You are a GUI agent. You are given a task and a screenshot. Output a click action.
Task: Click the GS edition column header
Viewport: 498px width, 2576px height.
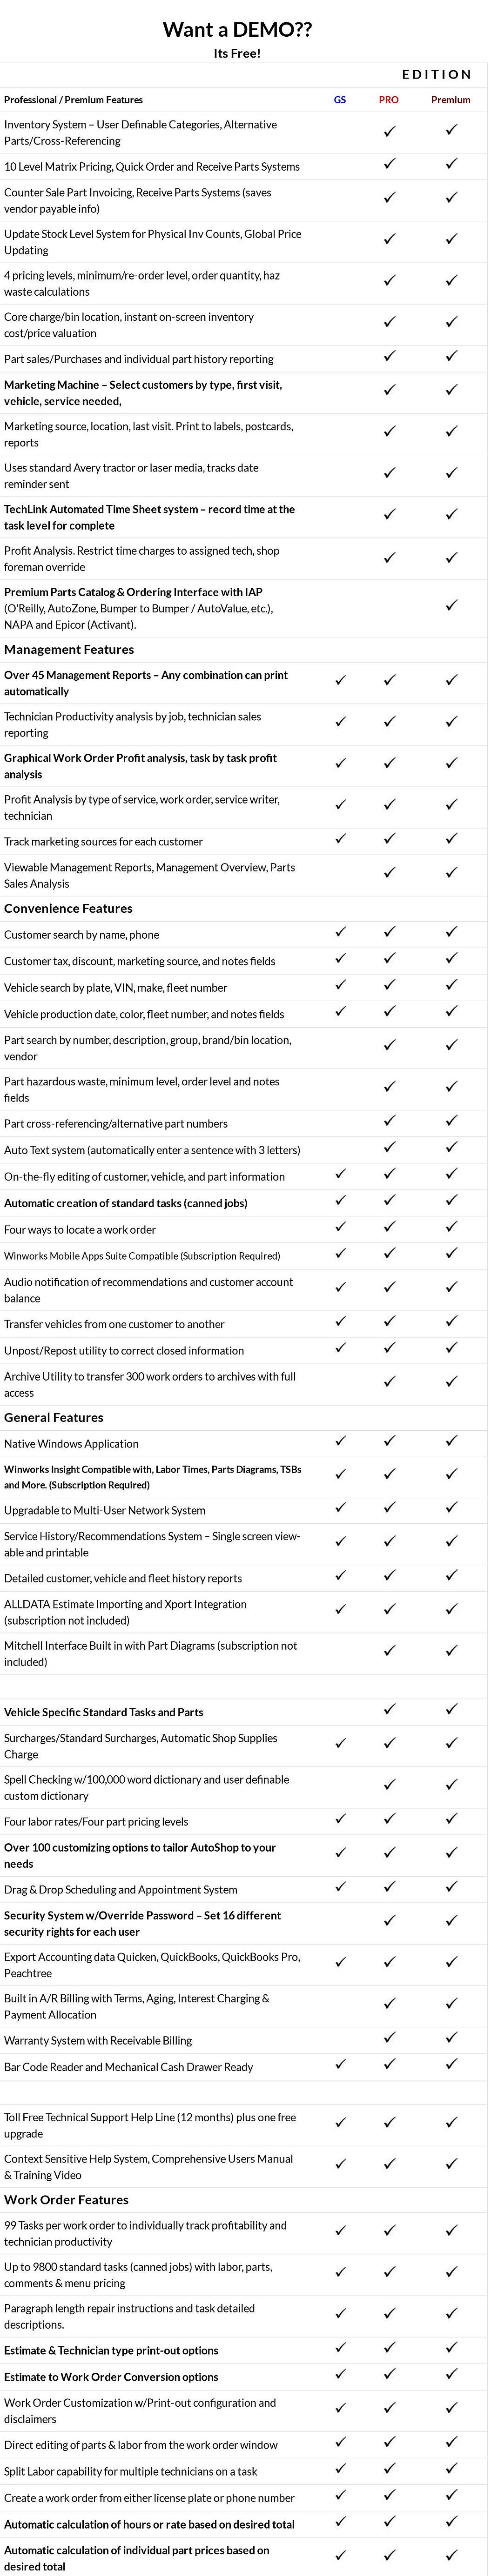pos(340,100)
